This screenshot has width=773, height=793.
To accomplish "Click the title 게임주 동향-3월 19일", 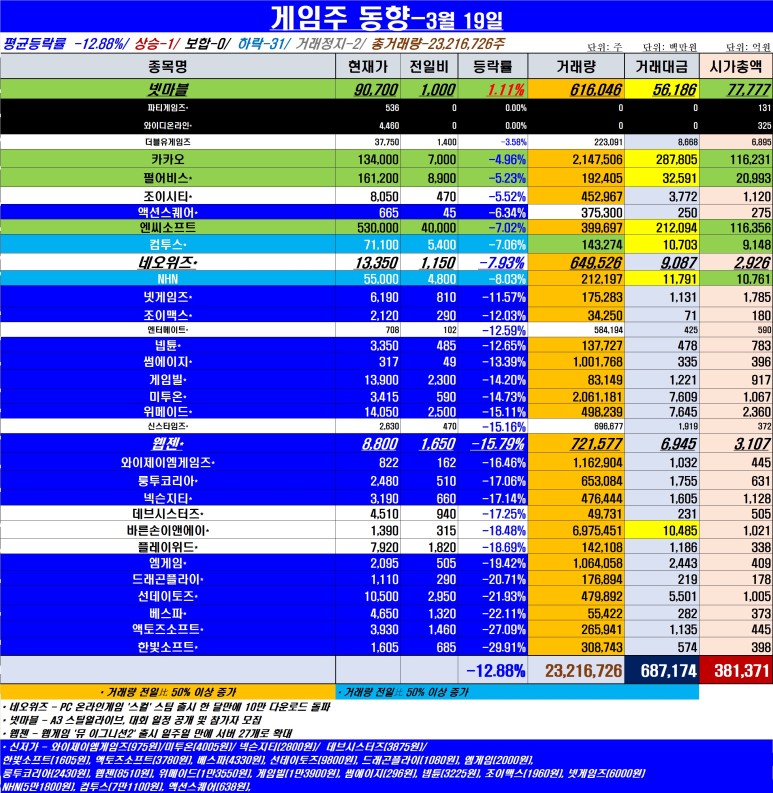I will coord(386,18).
